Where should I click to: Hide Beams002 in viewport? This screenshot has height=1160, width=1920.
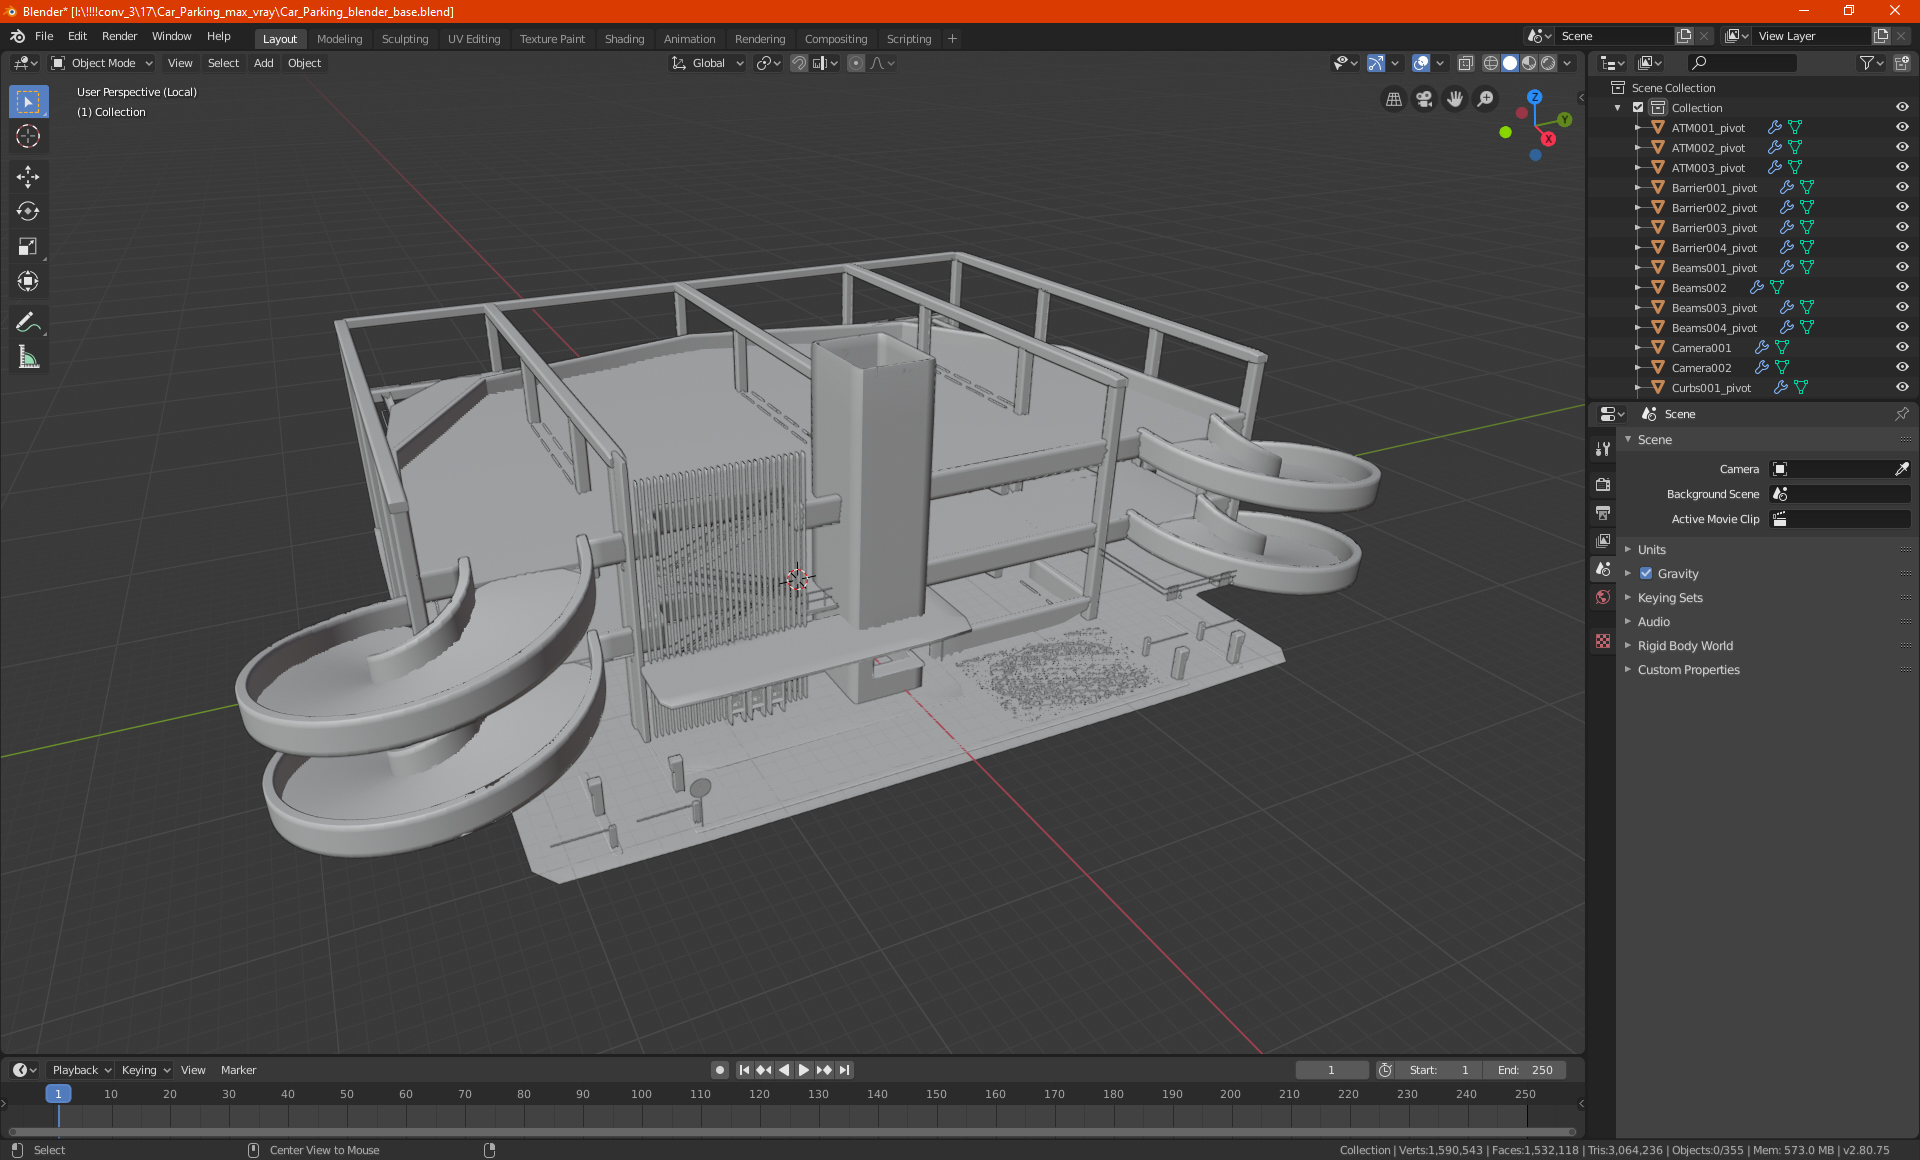(x=1902, y=288)
